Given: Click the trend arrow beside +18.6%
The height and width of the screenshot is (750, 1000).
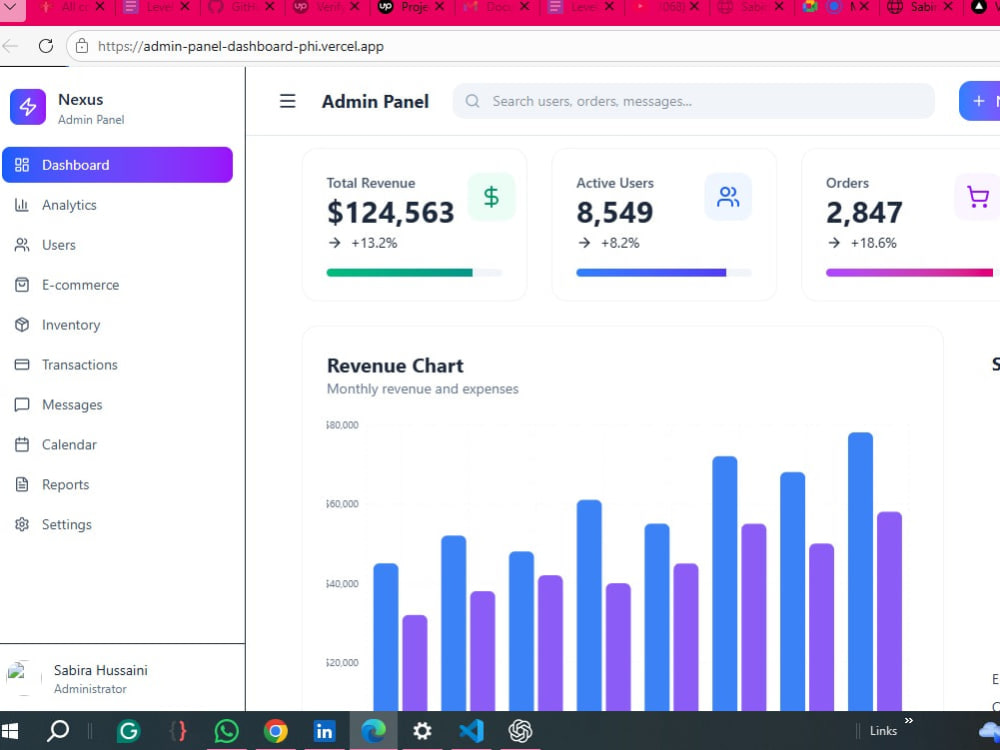Looking at the screenshot, I should tap(834, 243).
